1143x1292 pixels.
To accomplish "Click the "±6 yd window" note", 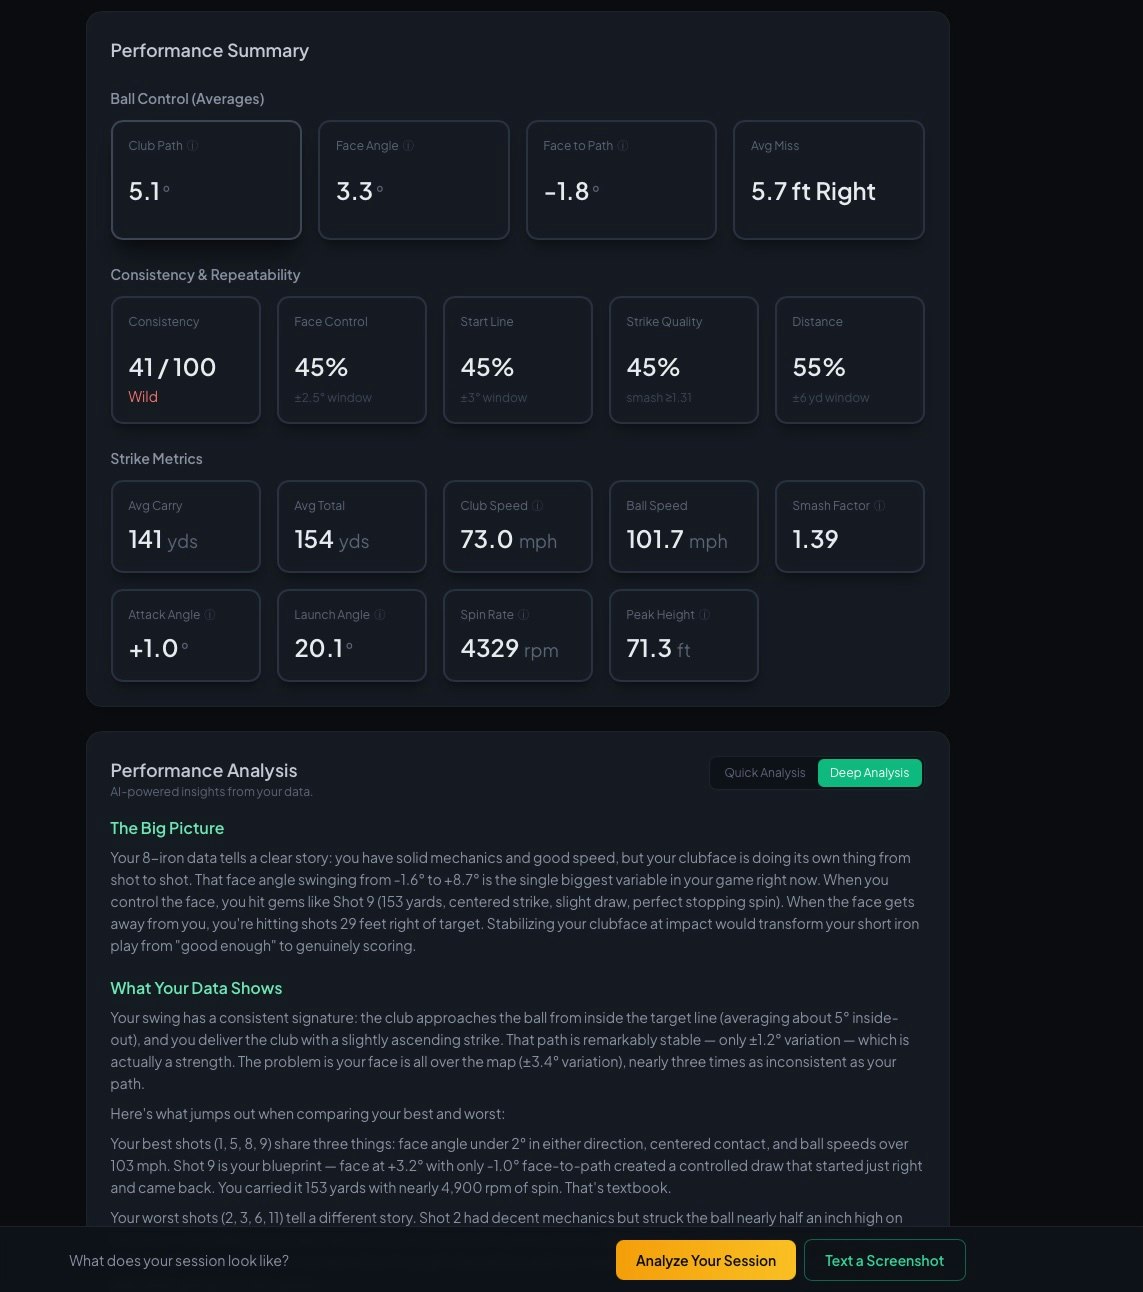I will point(830,398).
